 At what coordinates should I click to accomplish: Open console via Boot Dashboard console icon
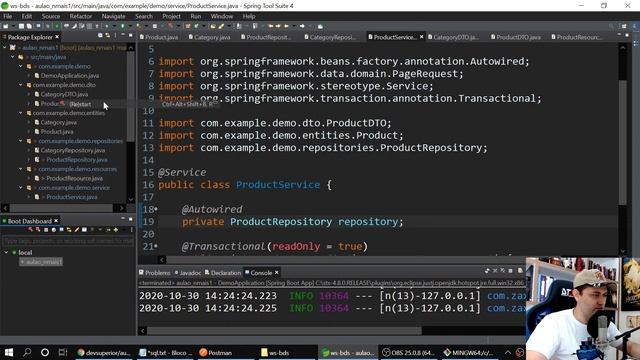pyautogui.click(x=62, y=229)
